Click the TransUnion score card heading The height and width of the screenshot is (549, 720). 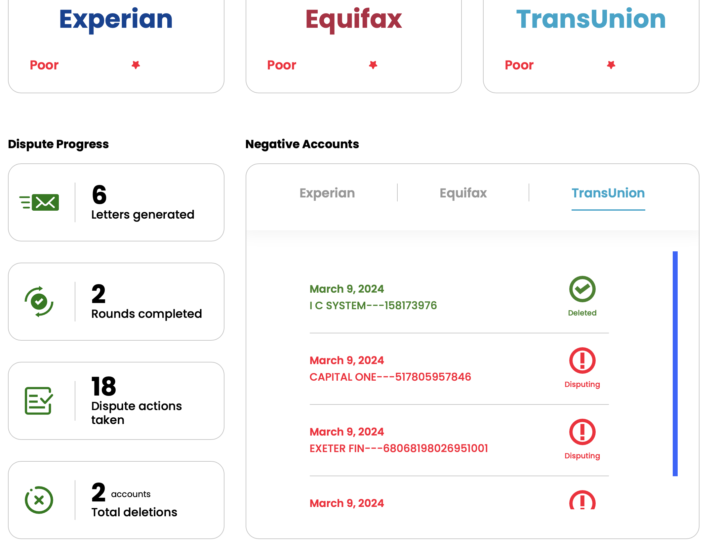click(591, 19)
